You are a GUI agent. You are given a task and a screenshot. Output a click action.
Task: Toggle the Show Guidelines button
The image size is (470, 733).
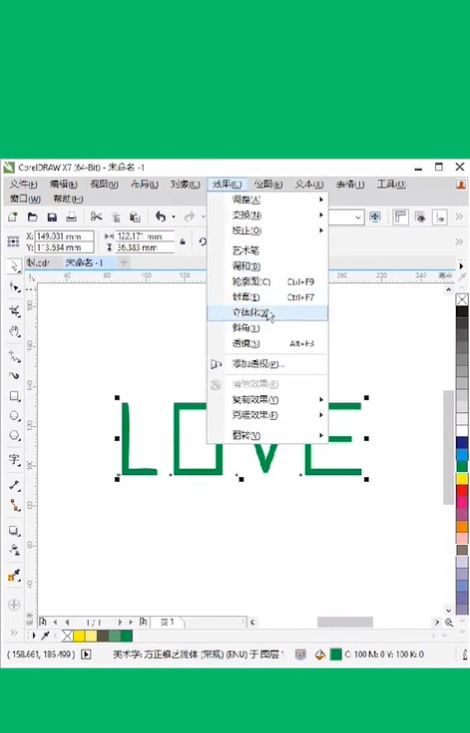pyautogui.click(x=440, y=217)
